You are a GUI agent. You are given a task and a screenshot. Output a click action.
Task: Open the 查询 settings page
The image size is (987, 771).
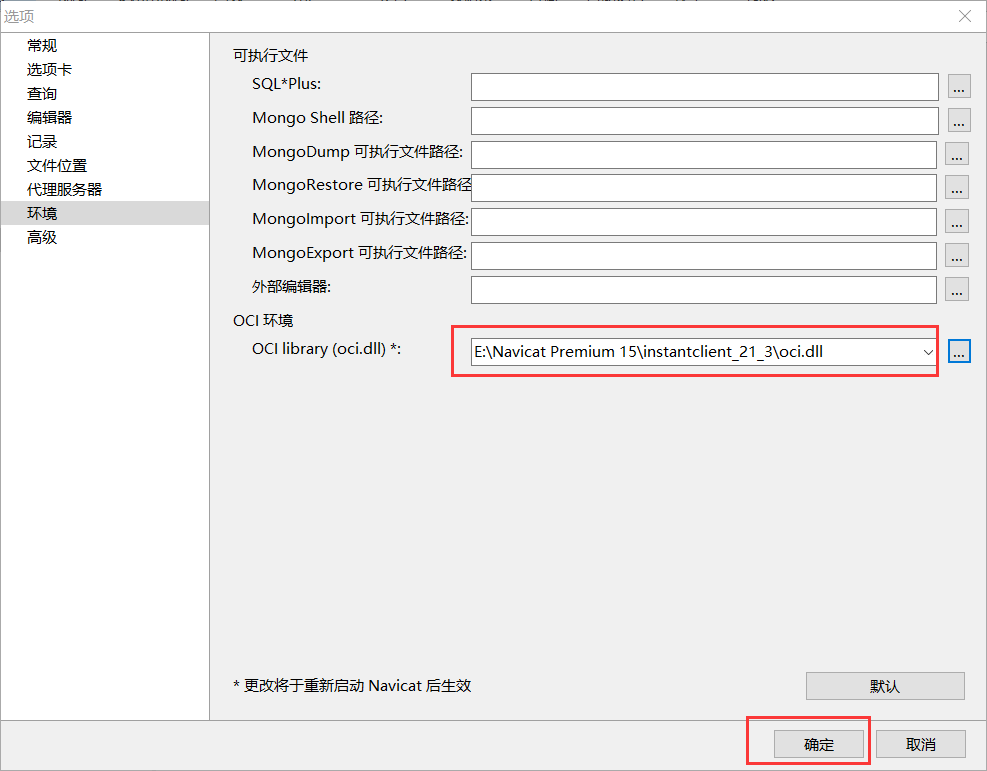coord(40,93)
